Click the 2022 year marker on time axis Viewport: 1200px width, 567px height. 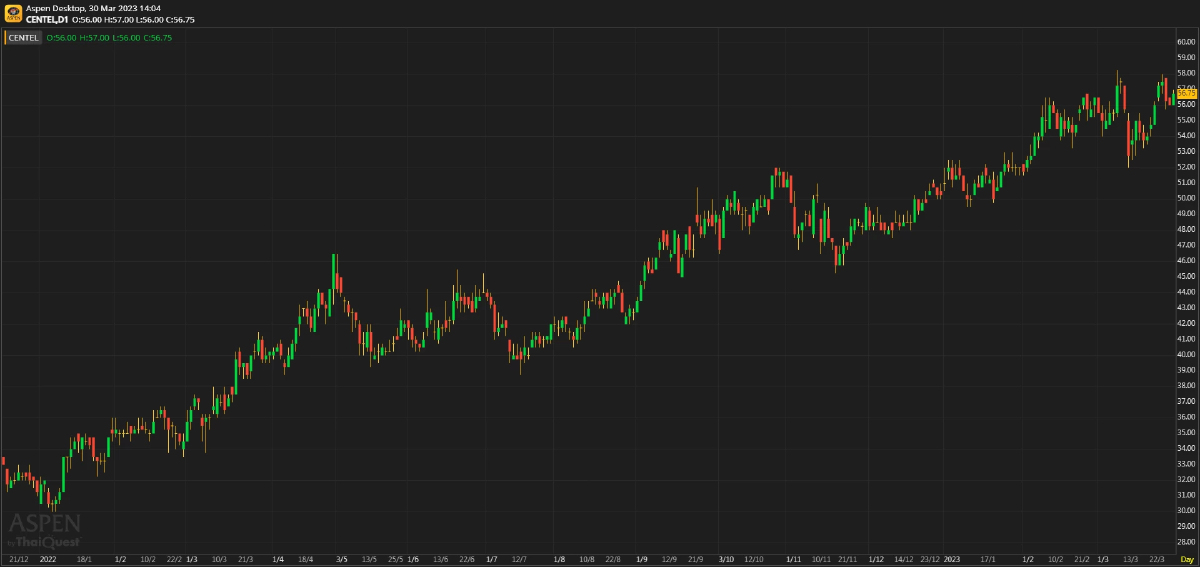pos(48,559)
